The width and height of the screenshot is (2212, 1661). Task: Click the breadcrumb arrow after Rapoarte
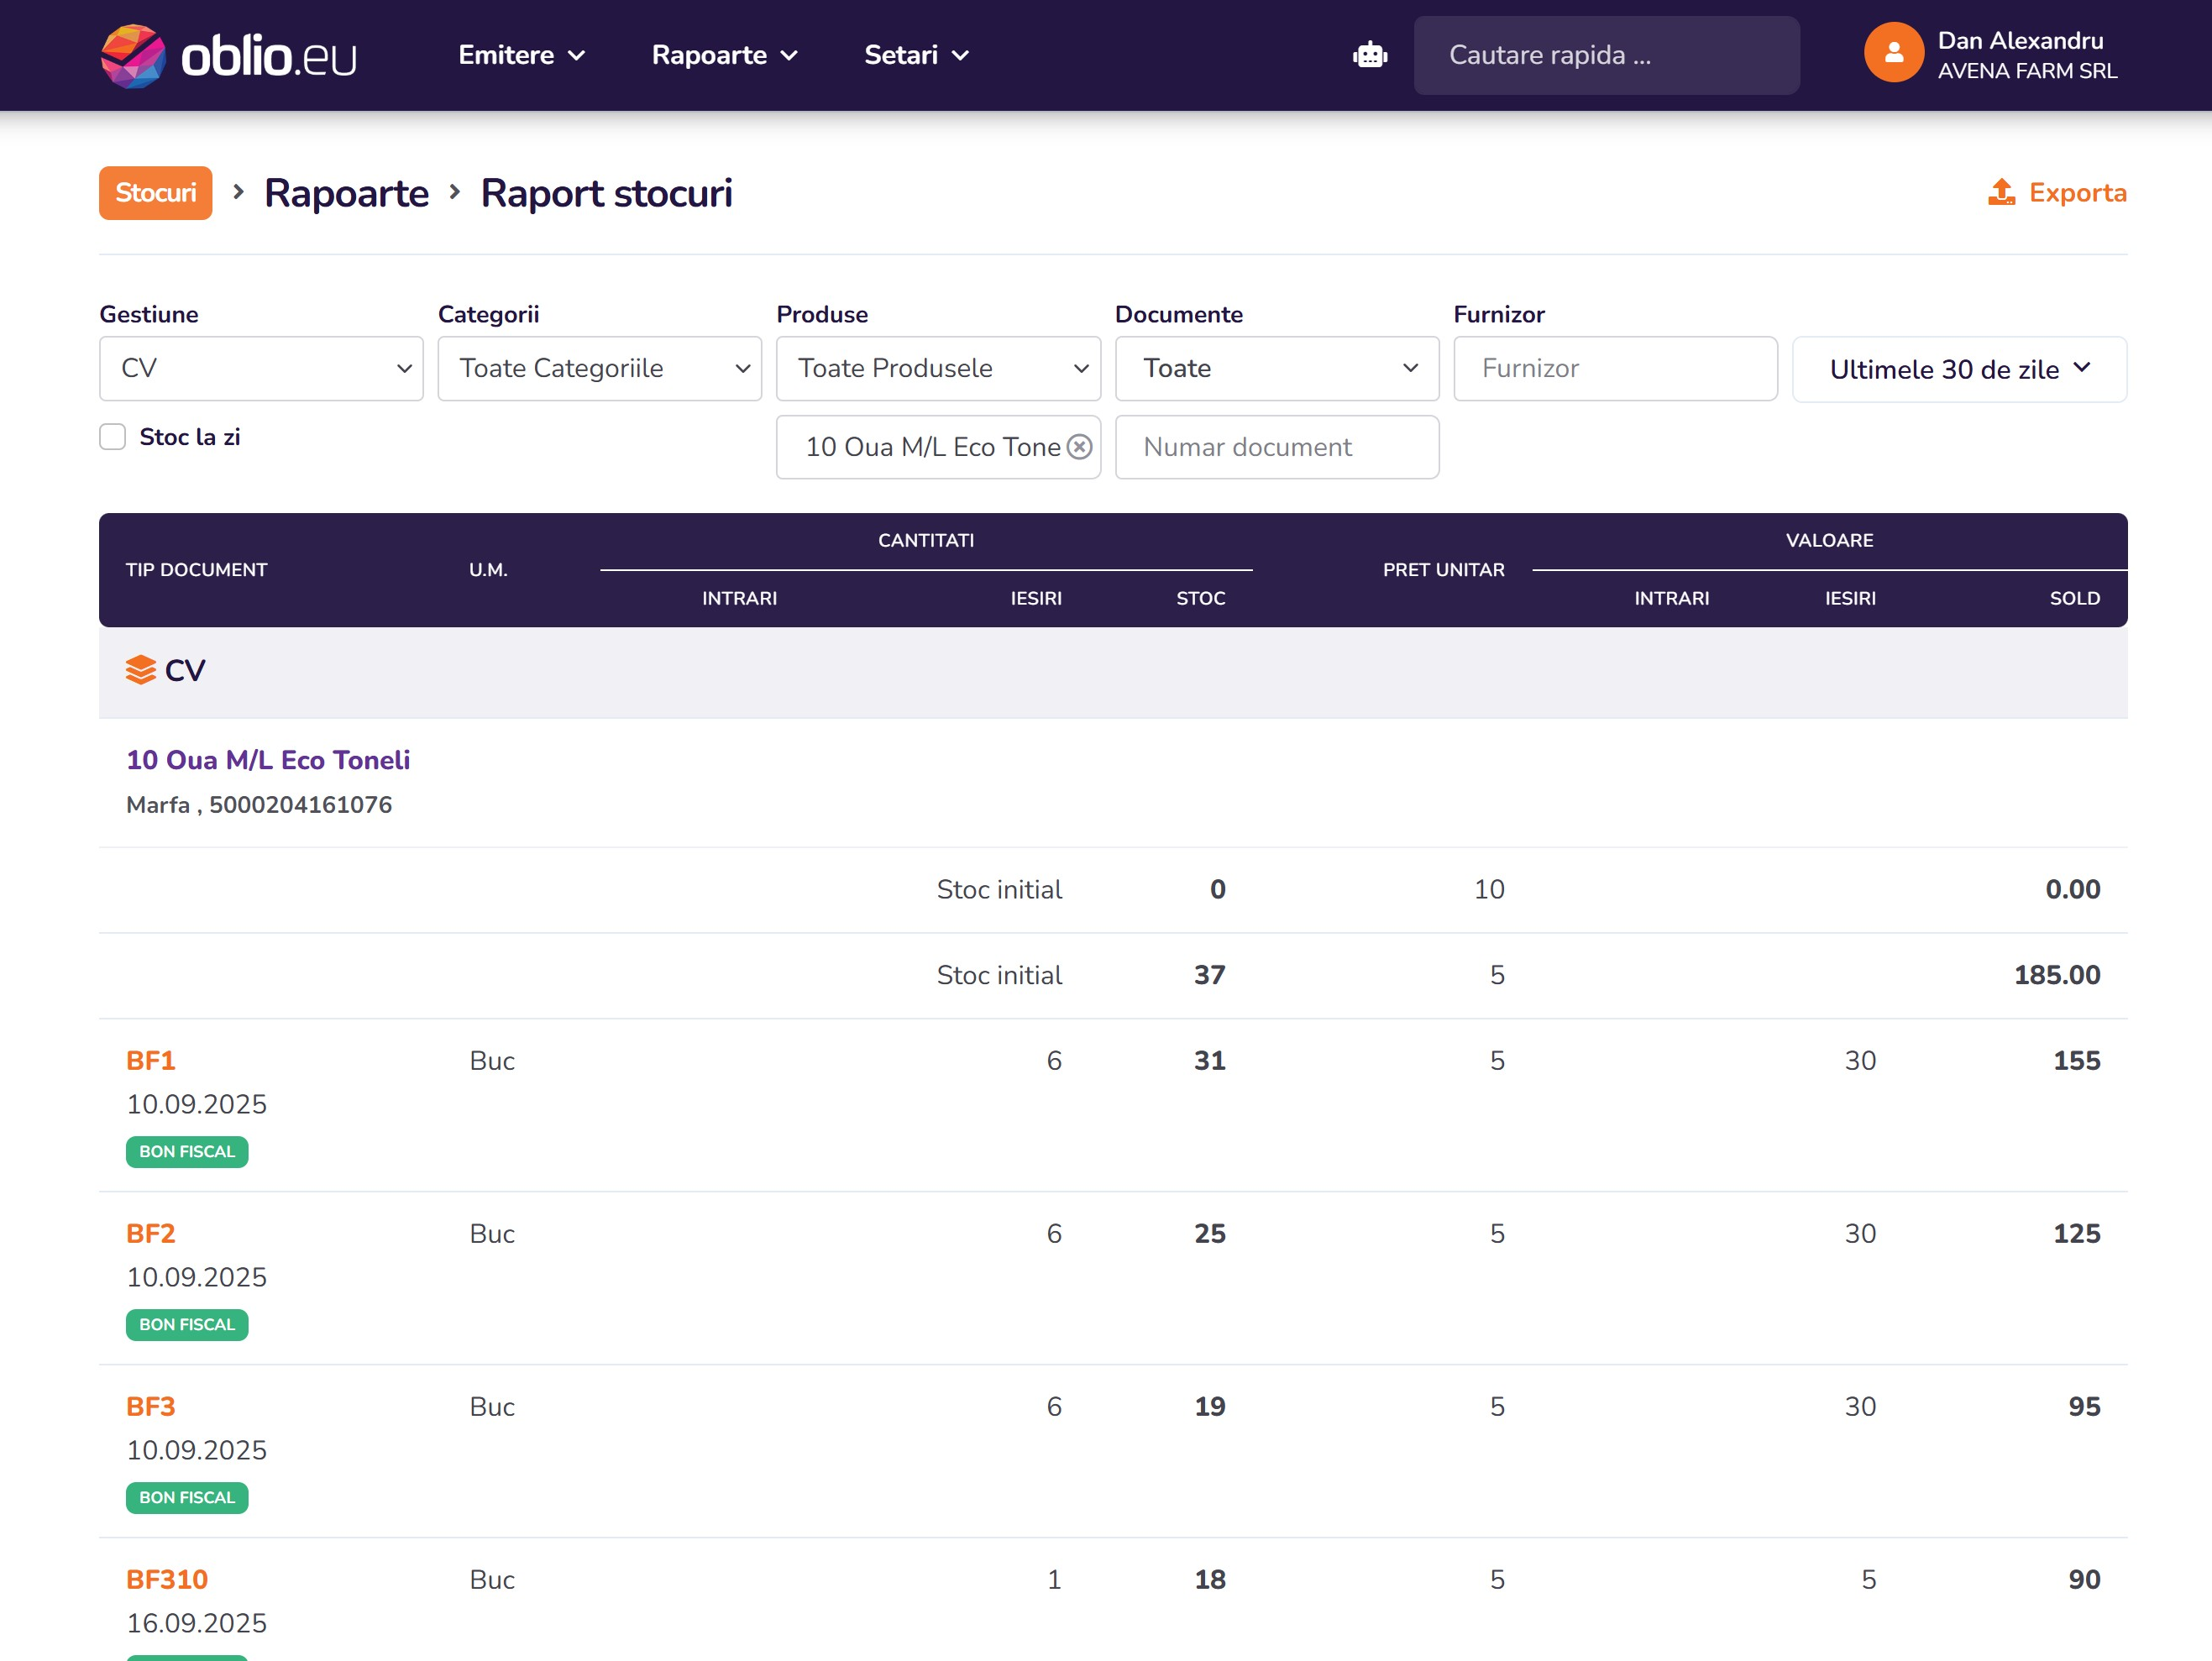455,192
